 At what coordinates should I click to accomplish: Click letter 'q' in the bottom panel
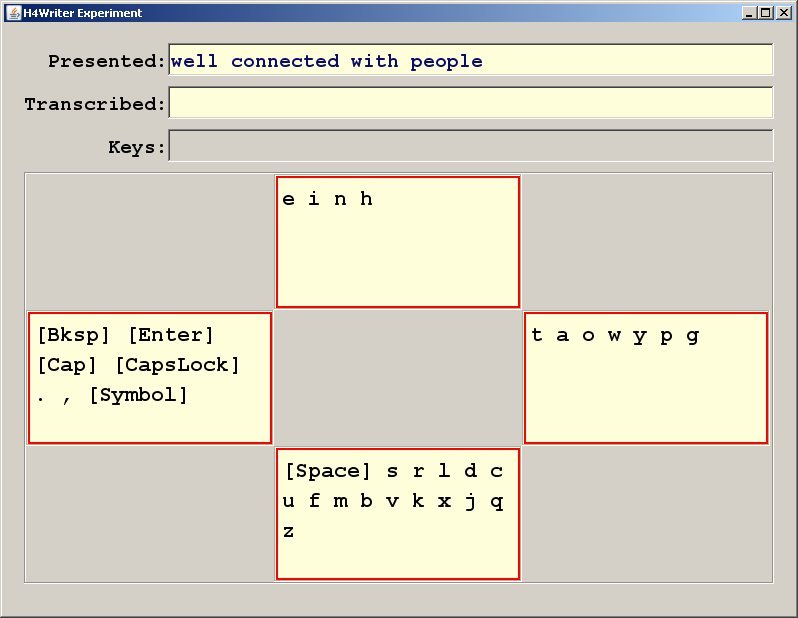coord(496,502)
